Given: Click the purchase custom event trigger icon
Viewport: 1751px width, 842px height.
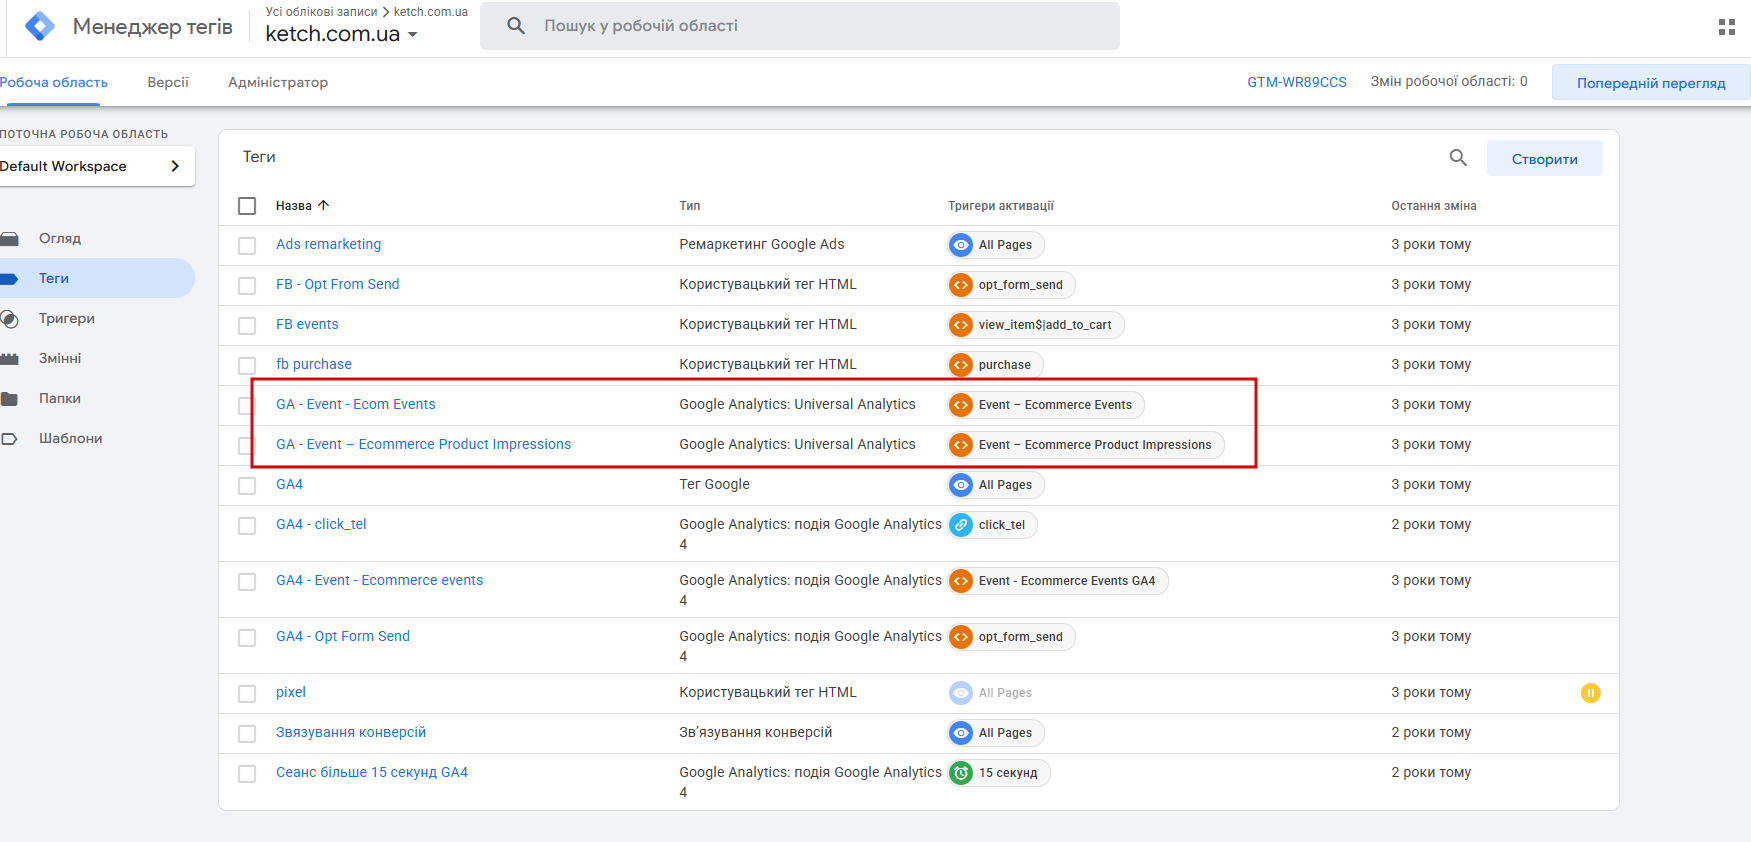Looking at the screenshot, I should pos(961,365).
